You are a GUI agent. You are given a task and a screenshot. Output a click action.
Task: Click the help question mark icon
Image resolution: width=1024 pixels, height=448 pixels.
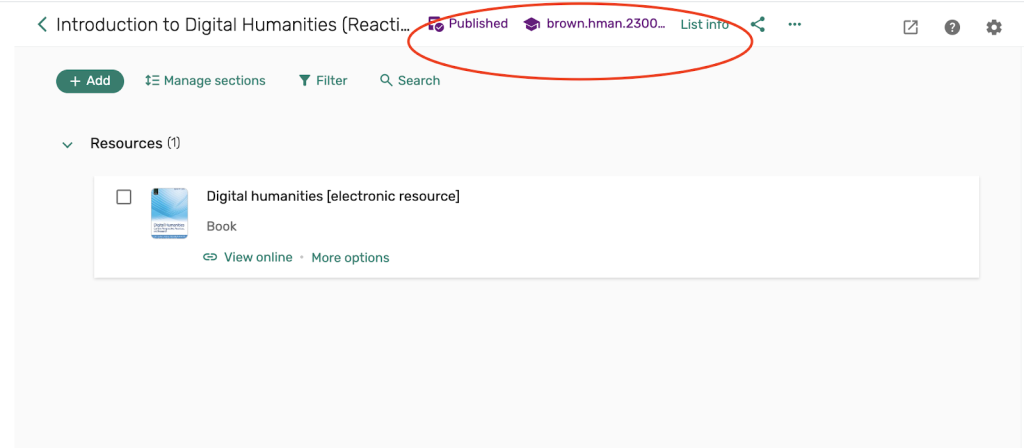(x=952, y=28)
